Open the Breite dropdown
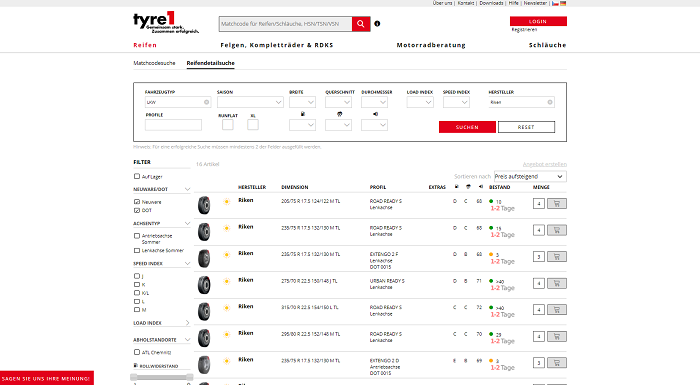The width and height of the screenshot is (700, 385). pos(302,102)
